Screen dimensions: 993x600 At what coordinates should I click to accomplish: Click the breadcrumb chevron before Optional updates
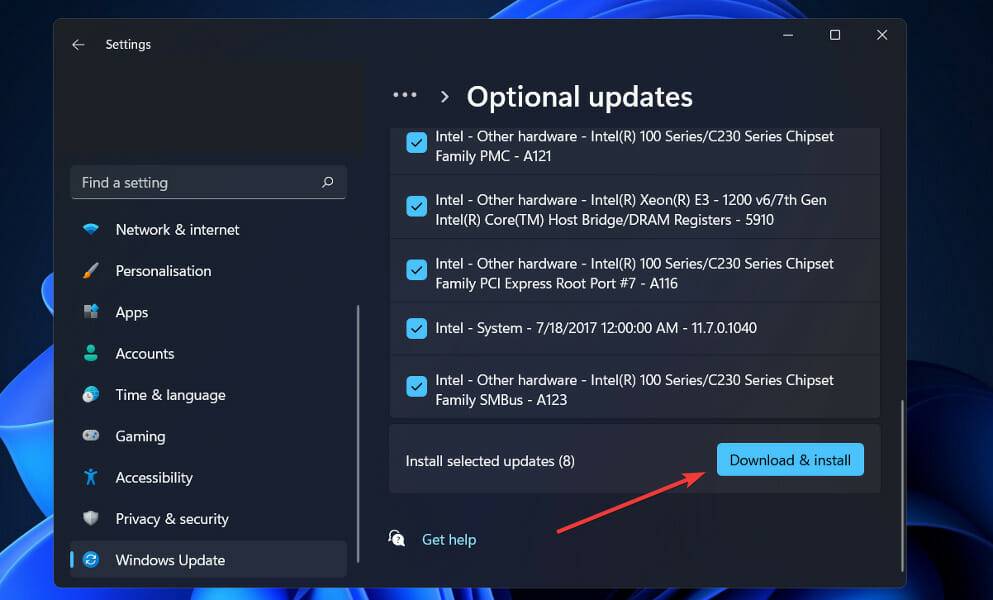tap(443, 96)
